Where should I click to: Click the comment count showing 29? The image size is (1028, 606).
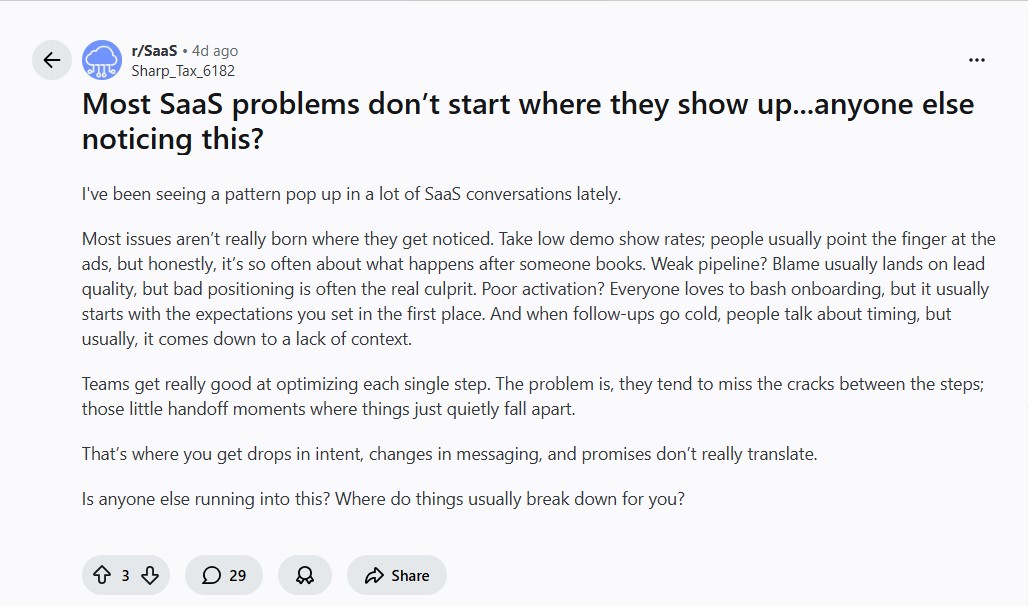pyautogui.click(x=237, y=575)
